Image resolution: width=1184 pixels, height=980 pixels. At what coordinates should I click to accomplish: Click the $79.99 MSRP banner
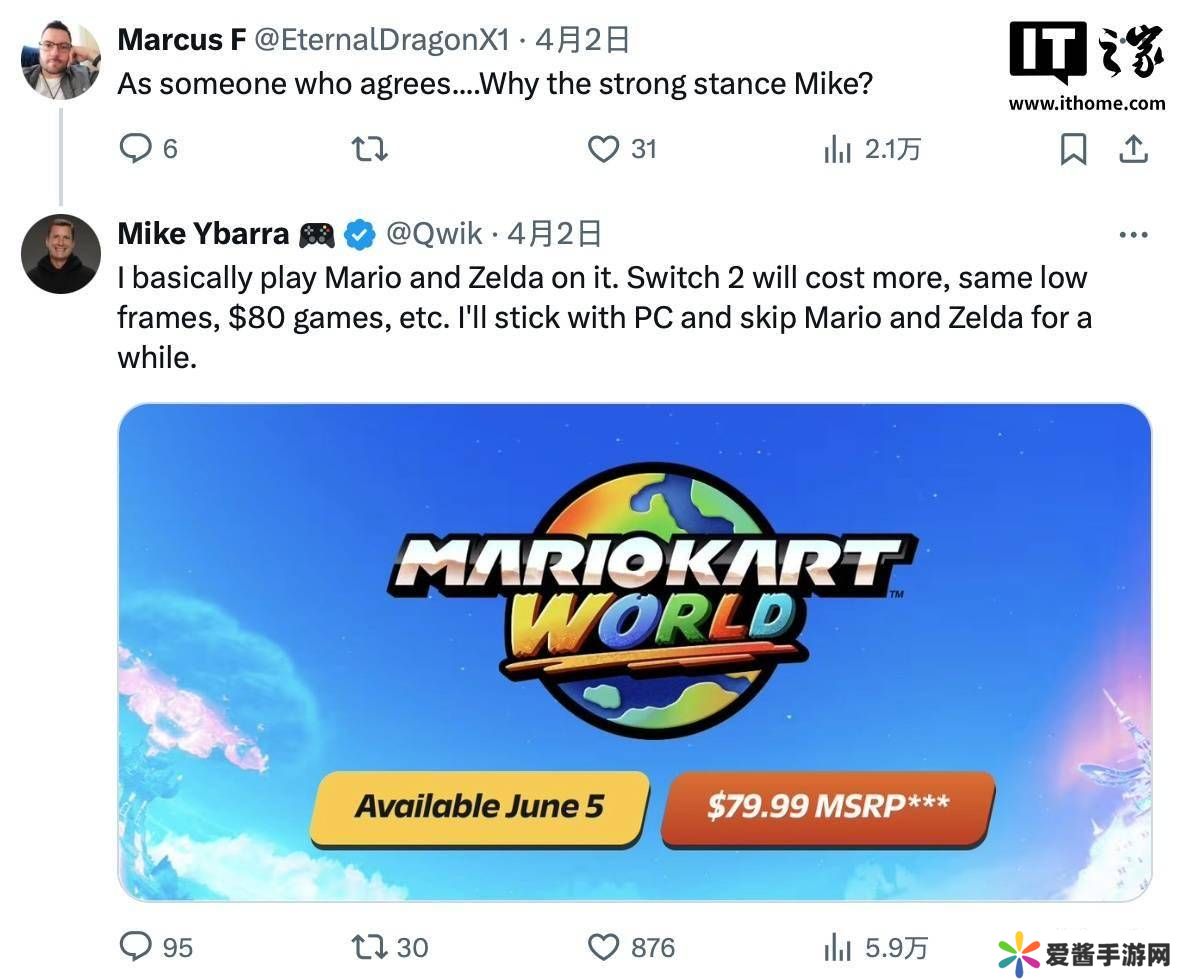coord(828,807)
